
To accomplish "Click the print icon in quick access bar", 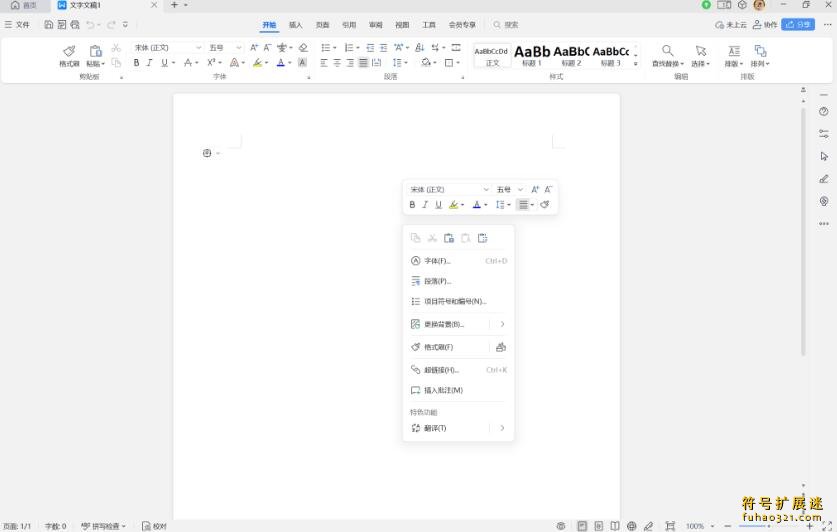I will (x=75, y=25).
